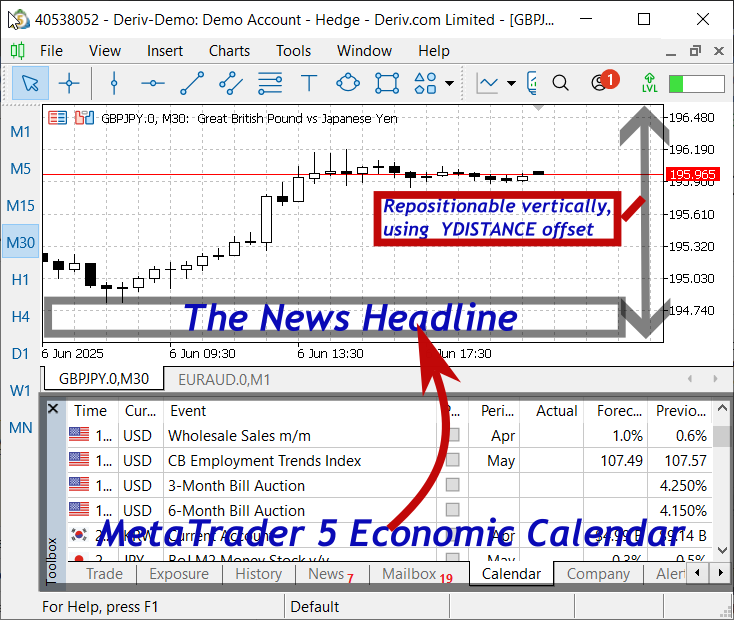
Task: Click the MetaTrader candlestick logo icon
Action: pyautogui.click(x=18, y=51)
